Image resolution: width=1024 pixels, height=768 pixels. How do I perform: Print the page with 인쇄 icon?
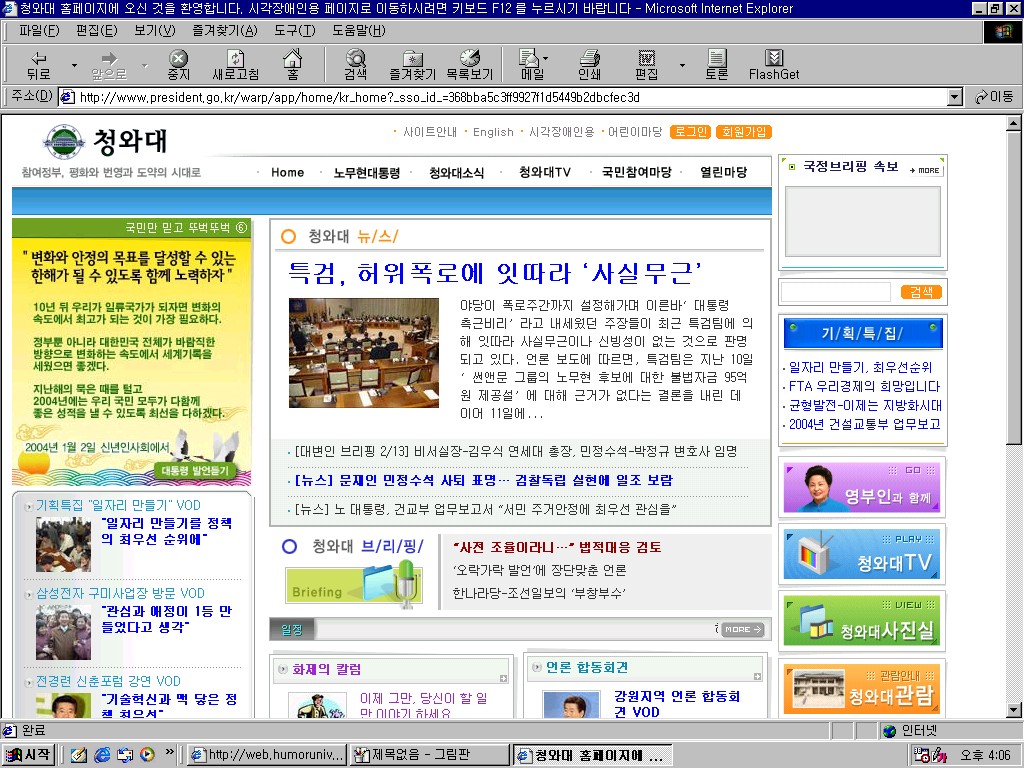pos(589,65)
